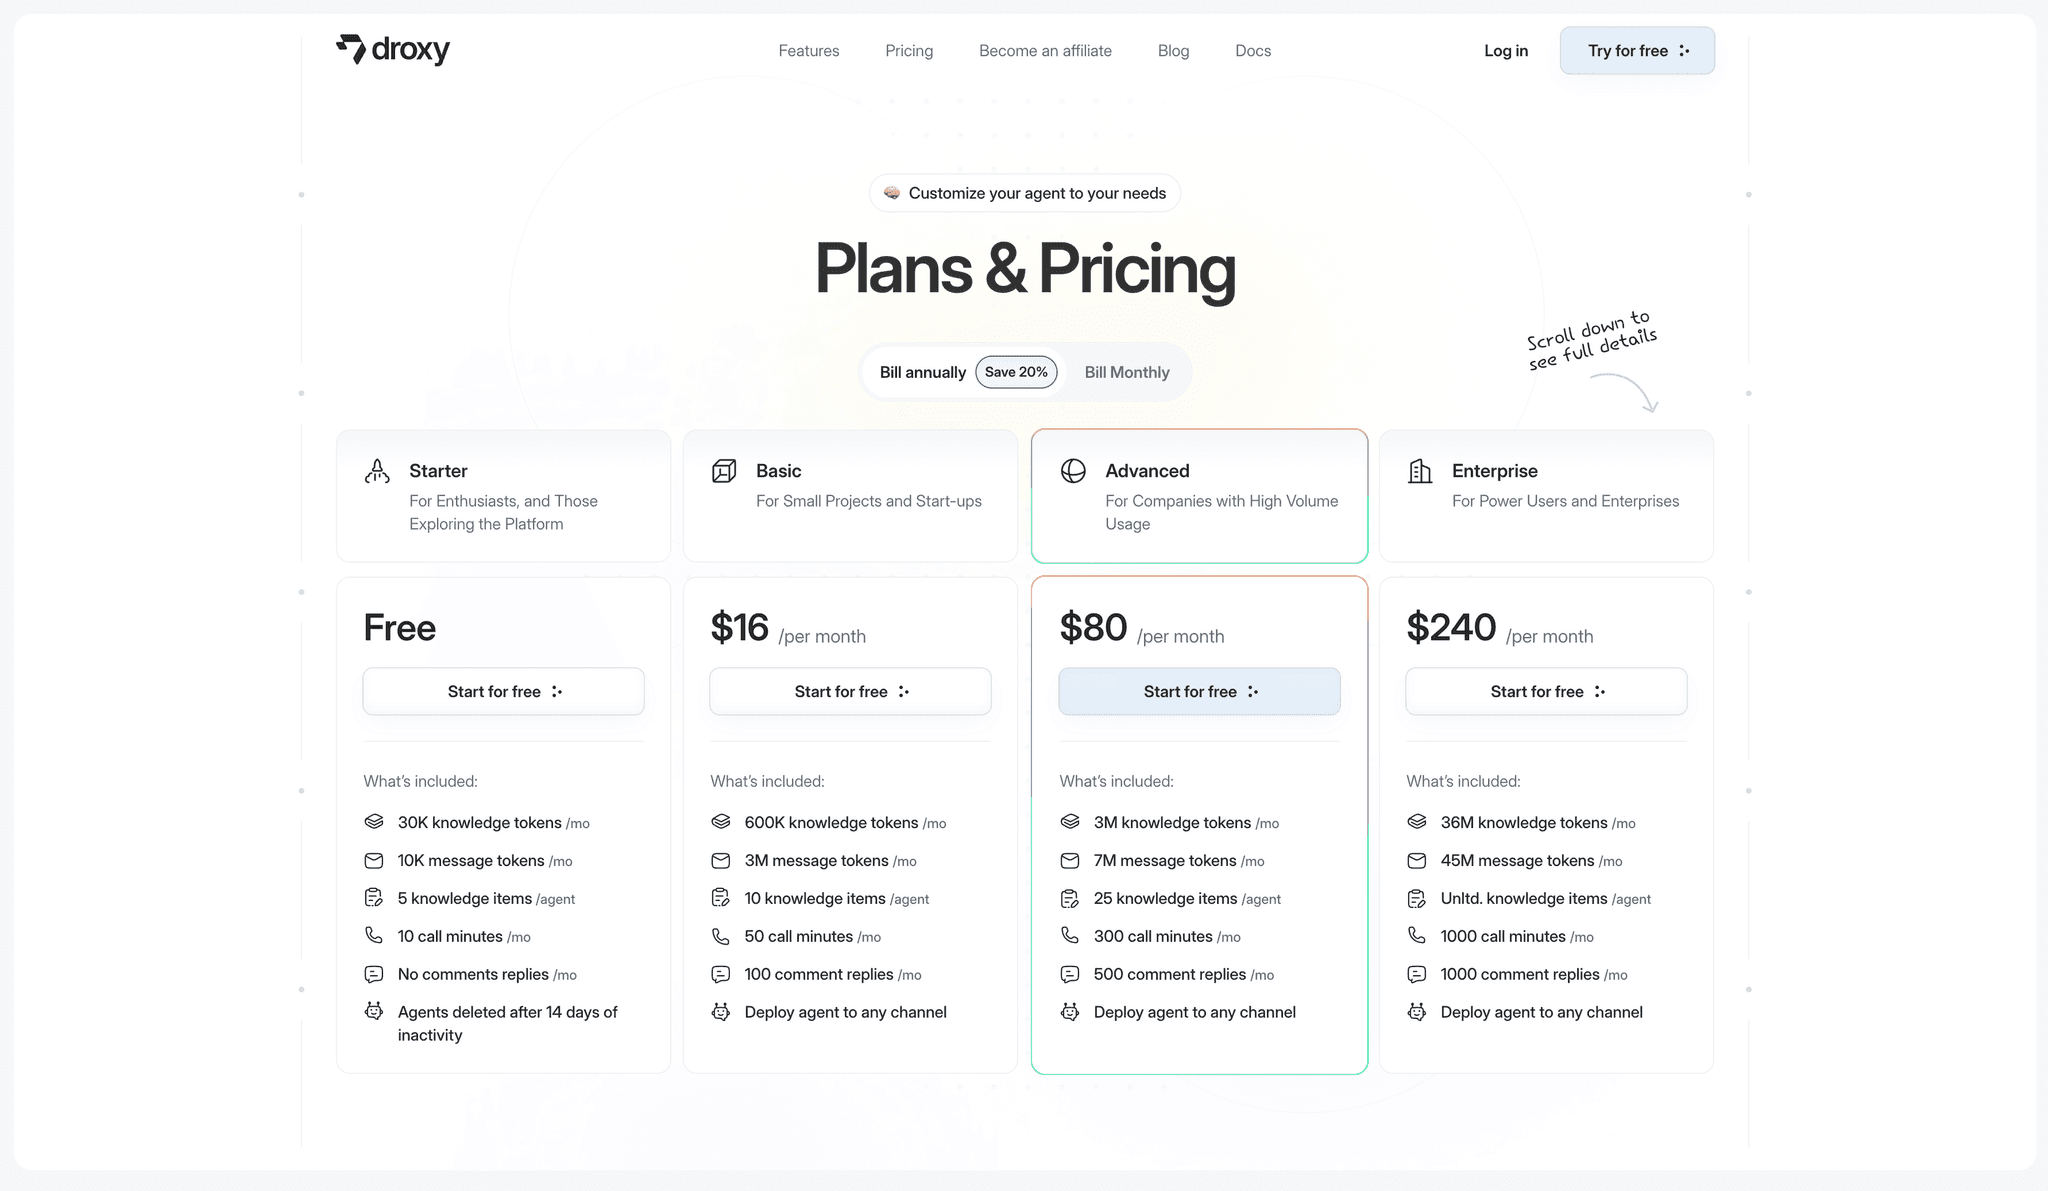Start for free on the $80 Advanced plan
The height and width of the screenshot is (1191, 2048).
pyautogui.click(x=1199, y=691)
